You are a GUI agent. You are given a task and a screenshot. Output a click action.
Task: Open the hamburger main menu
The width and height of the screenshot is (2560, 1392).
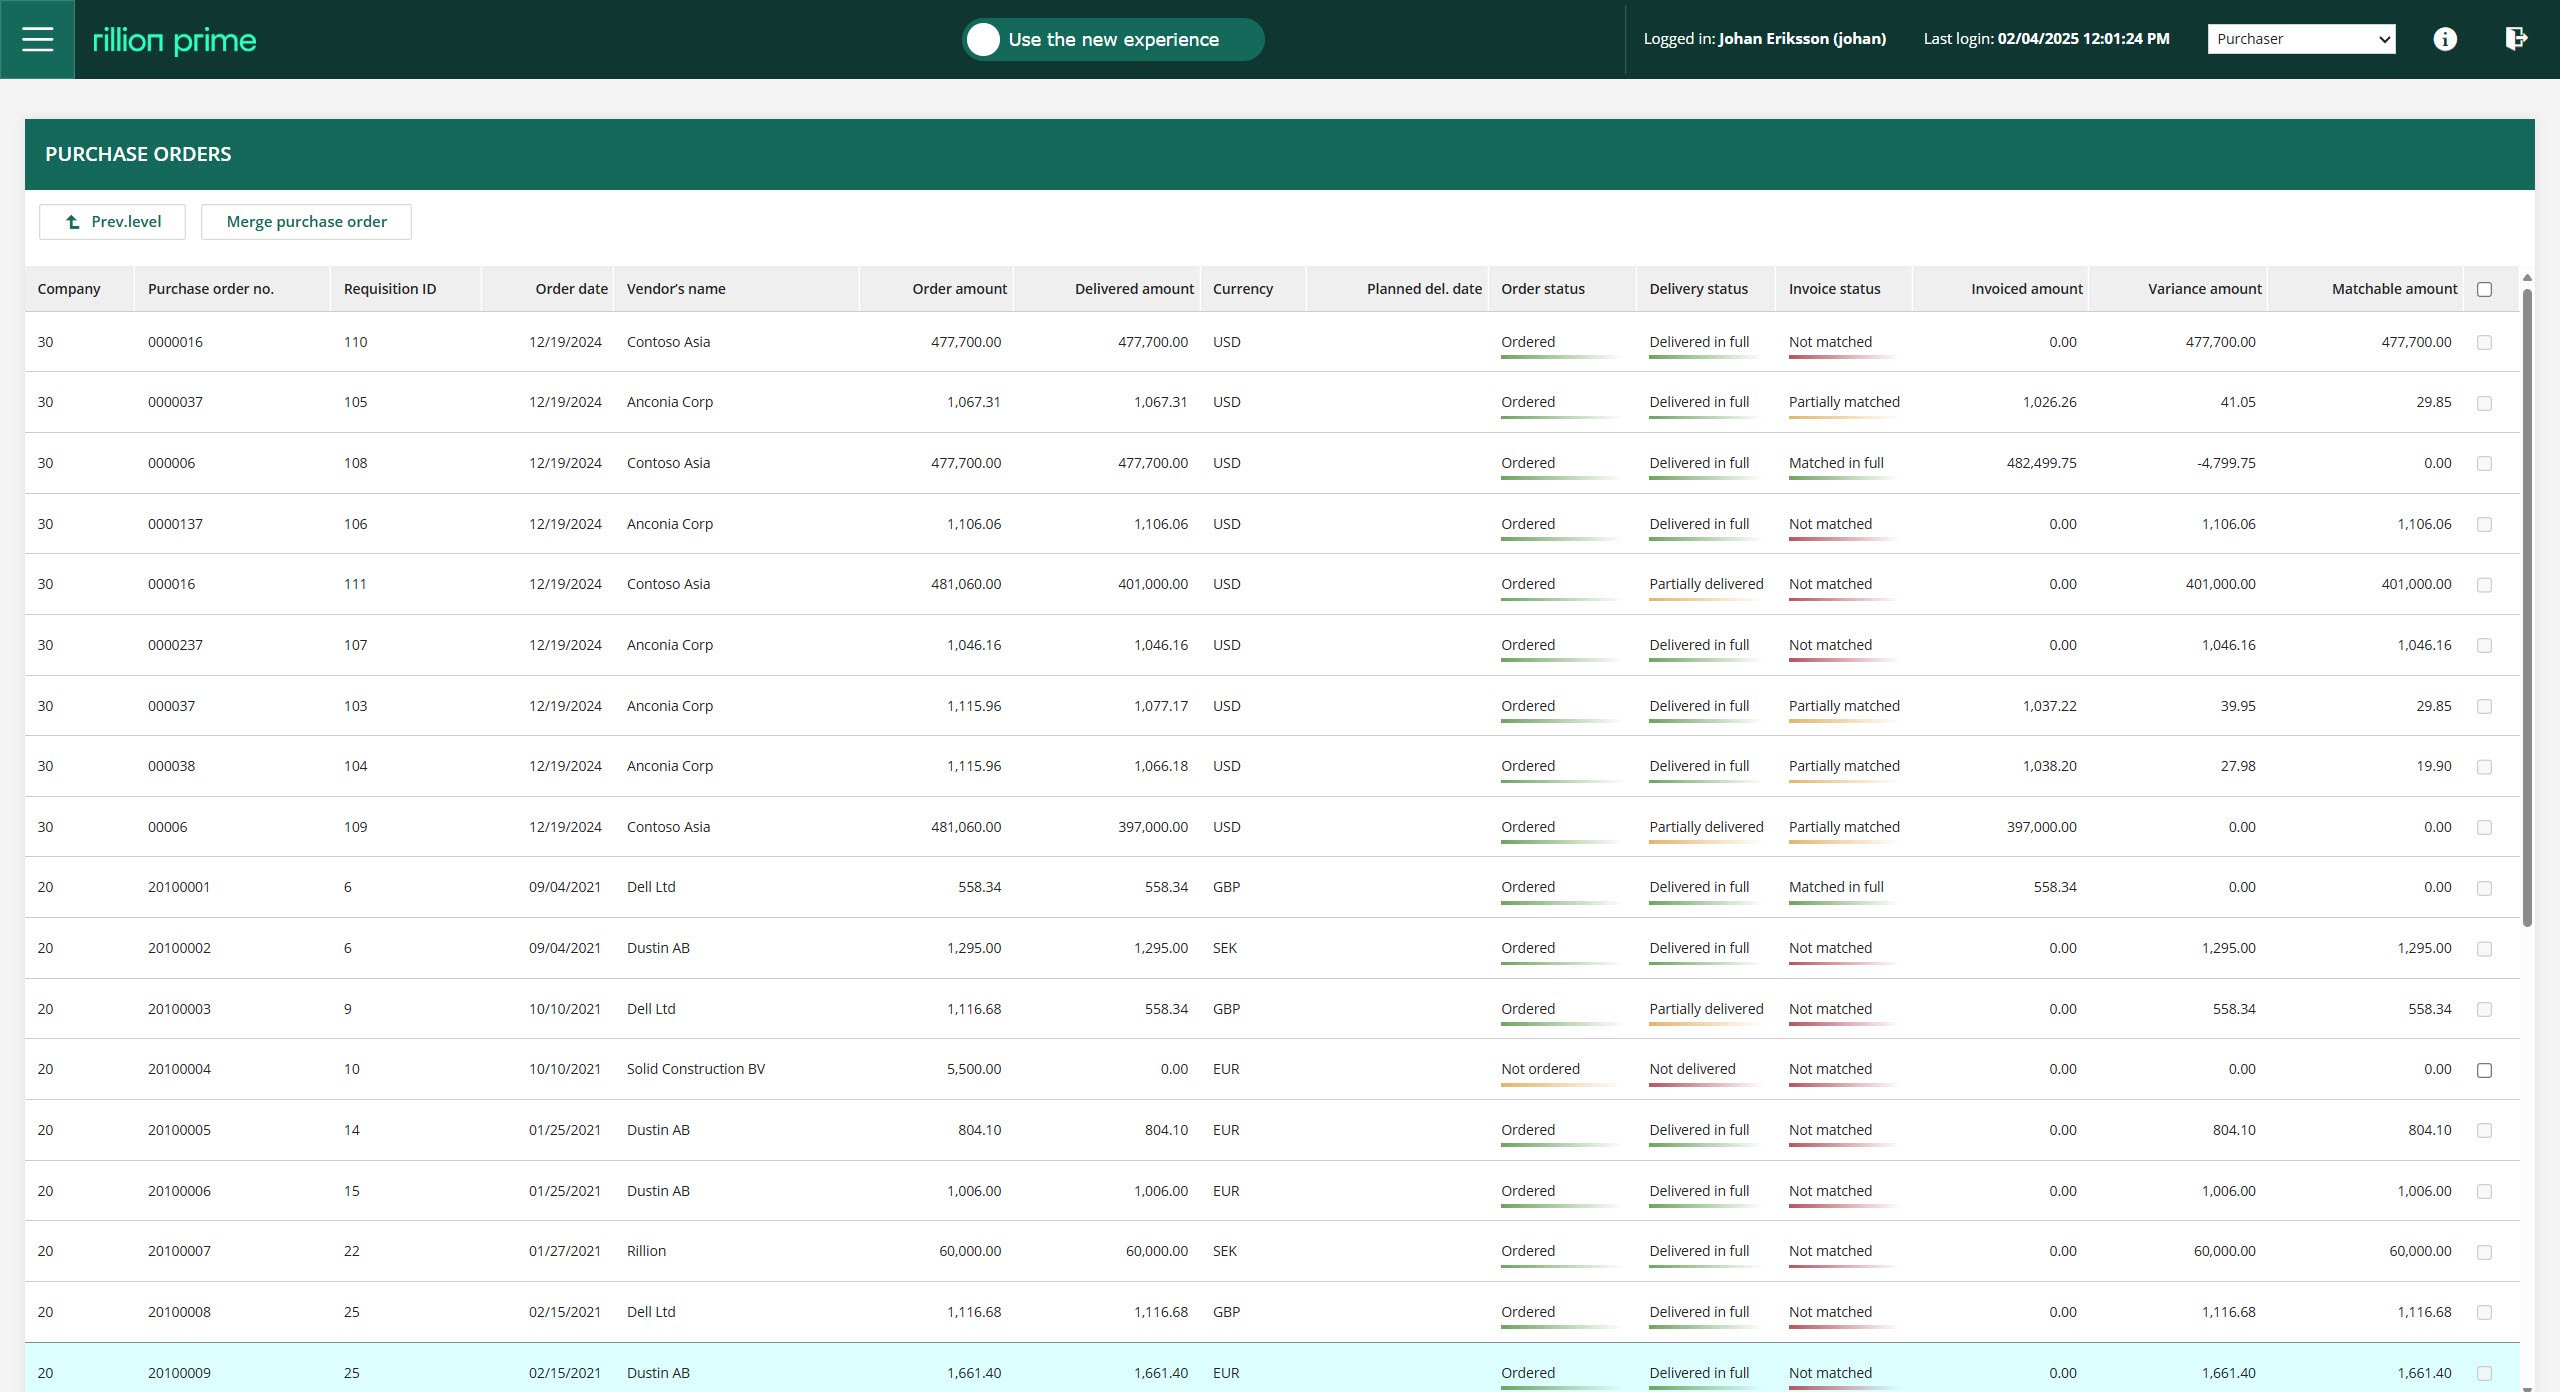pyautogui.click(x=37, y=39)
